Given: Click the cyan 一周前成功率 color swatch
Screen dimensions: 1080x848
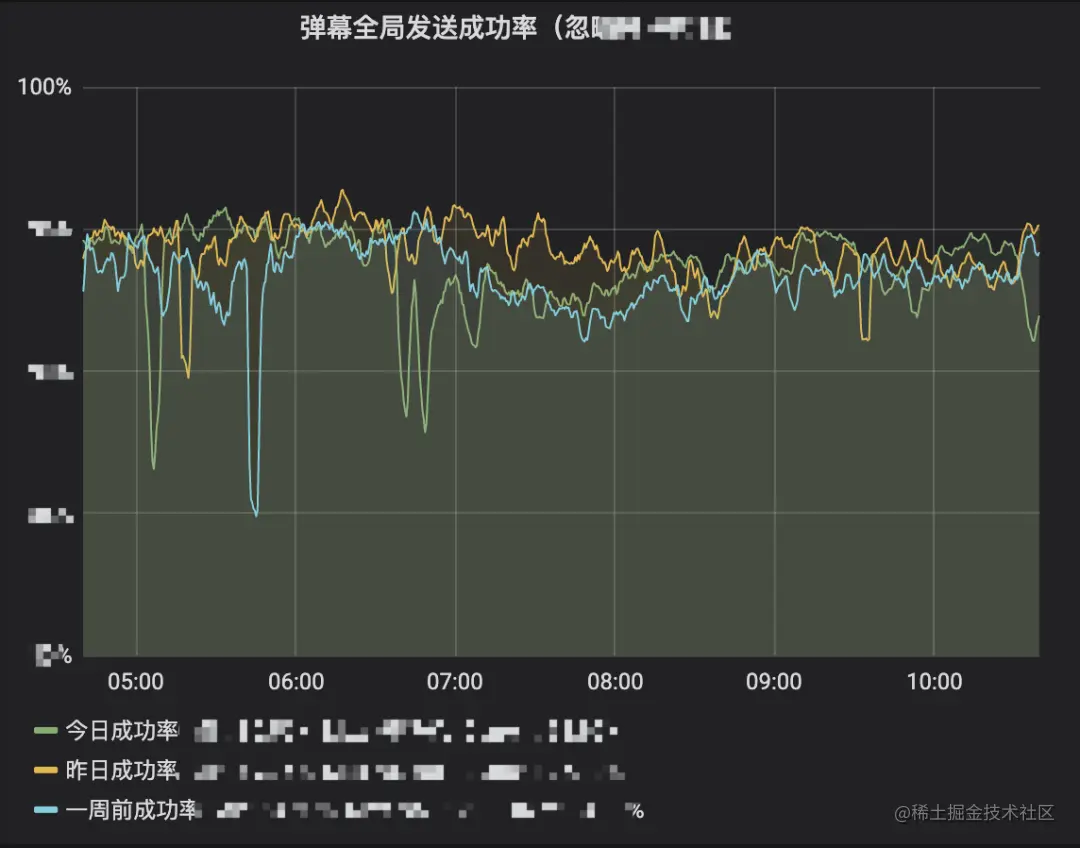Looking at the screenshot, I should (x=45, y=810).
